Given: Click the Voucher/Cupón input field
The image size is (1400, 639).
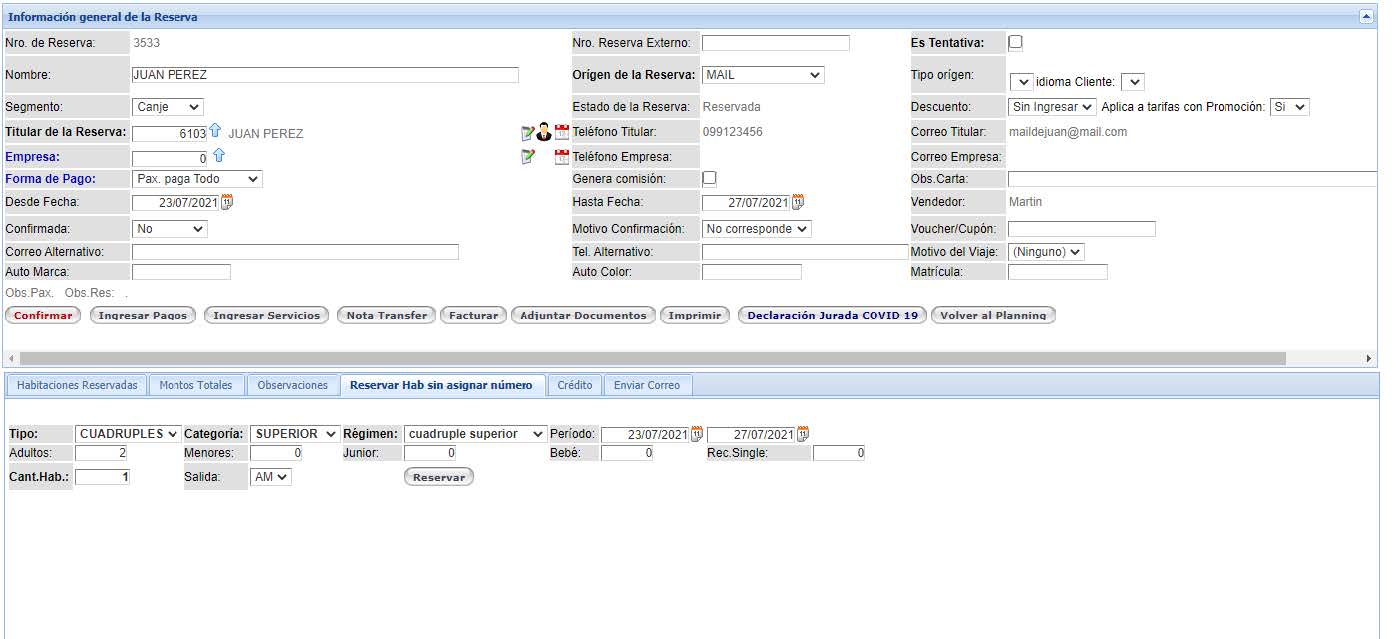Looking at the screenshot, I should click(x=1081, y=229).
